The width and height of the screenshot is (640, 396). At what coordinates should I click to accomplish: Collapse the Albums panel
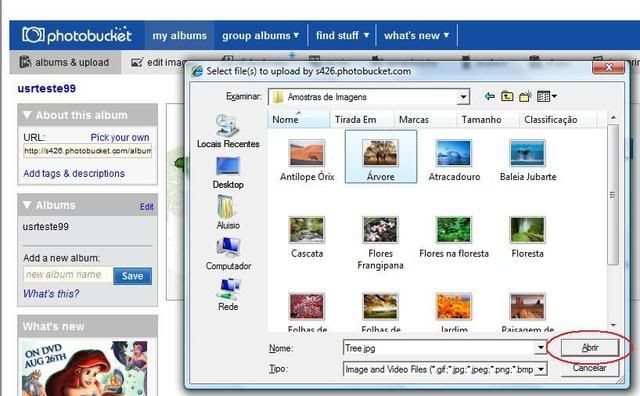pyautogui.click(x=27, y=205)
